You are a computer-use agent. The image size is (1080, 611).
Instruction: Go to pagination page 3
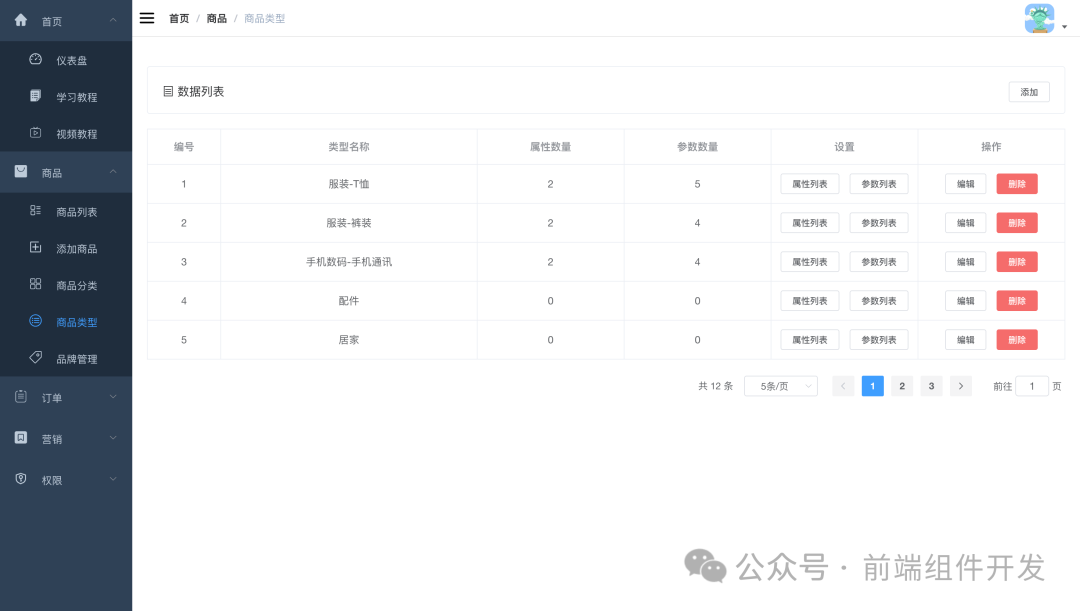931,385
